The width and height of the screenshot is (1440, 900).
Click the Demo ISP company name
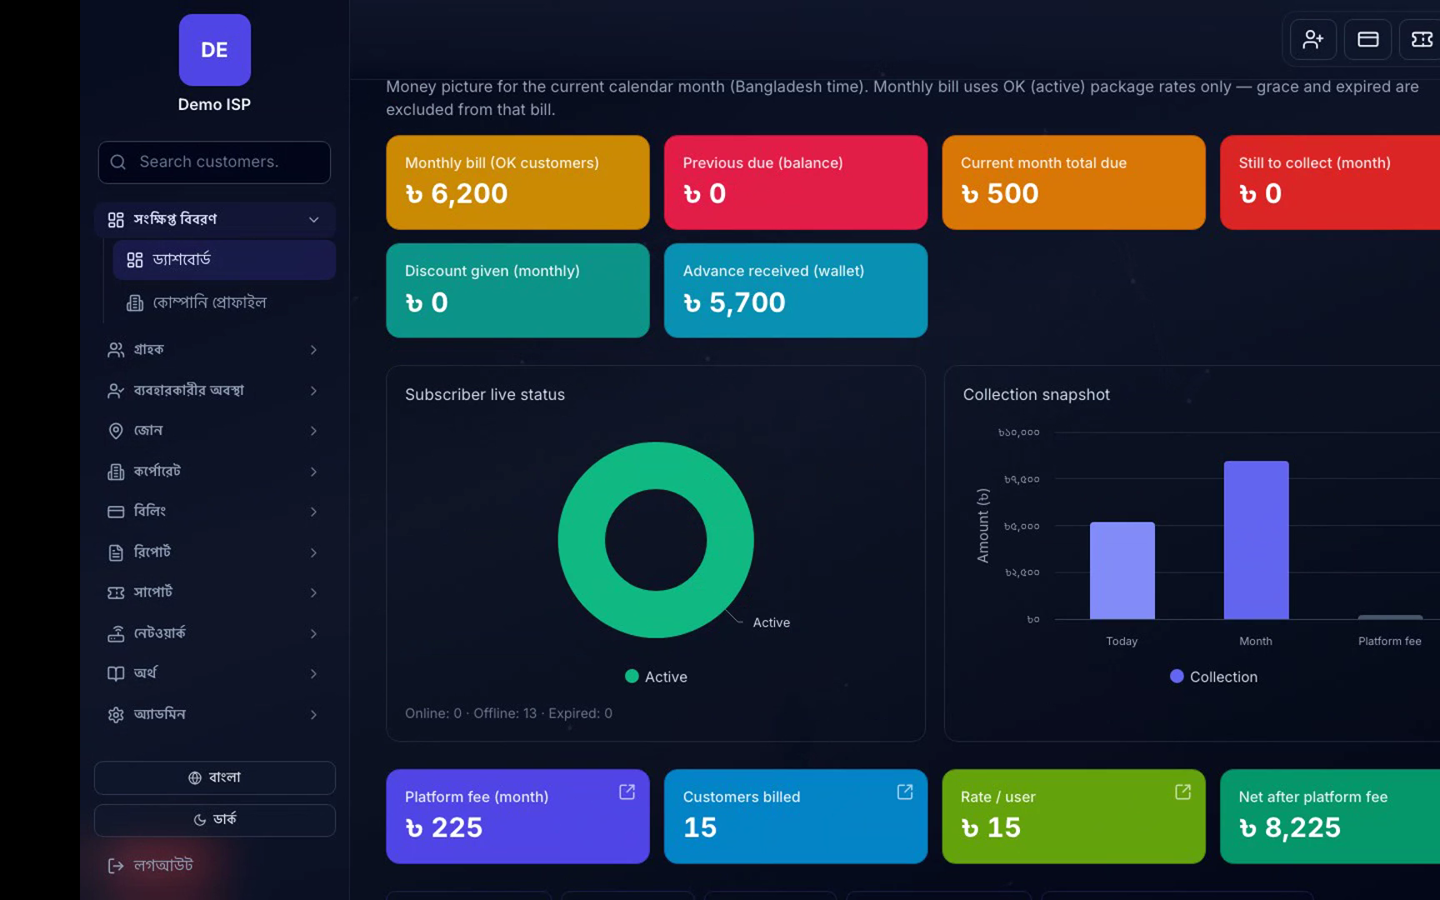pos(214,105)
